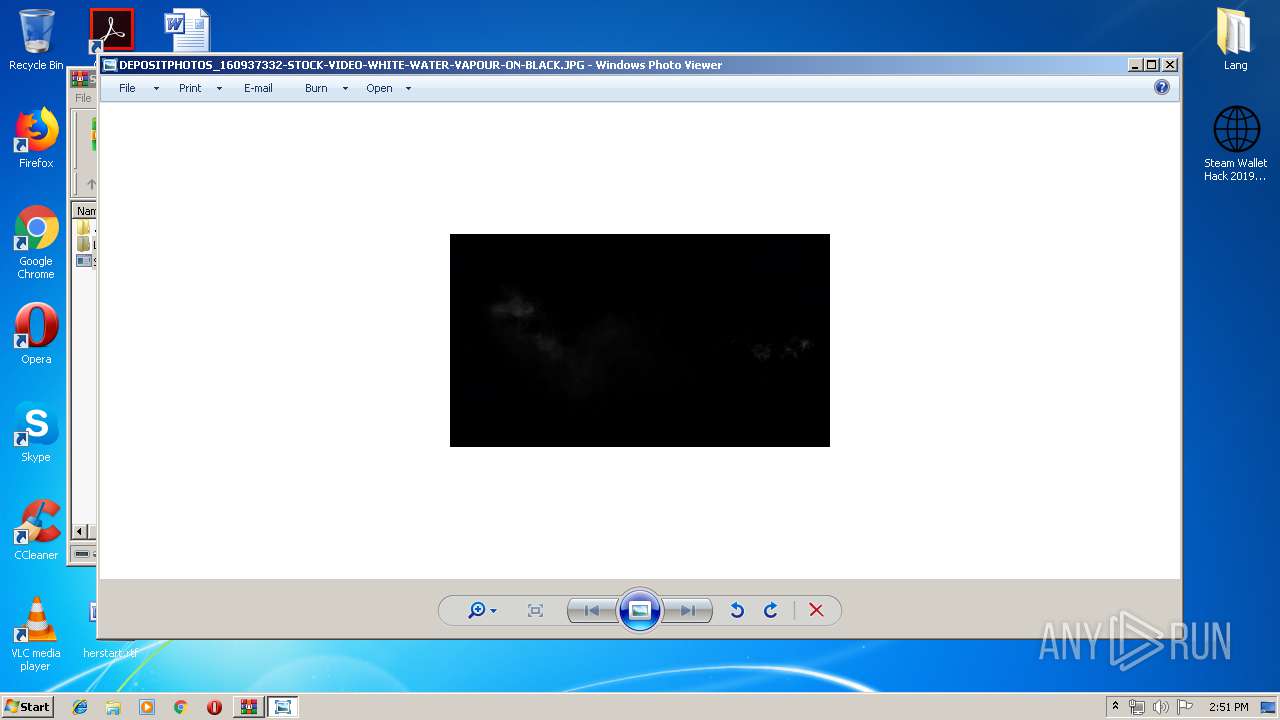Launch Firefox from the desktop
The height and width of the screenshot is (720, 1280).
[36, 138]
